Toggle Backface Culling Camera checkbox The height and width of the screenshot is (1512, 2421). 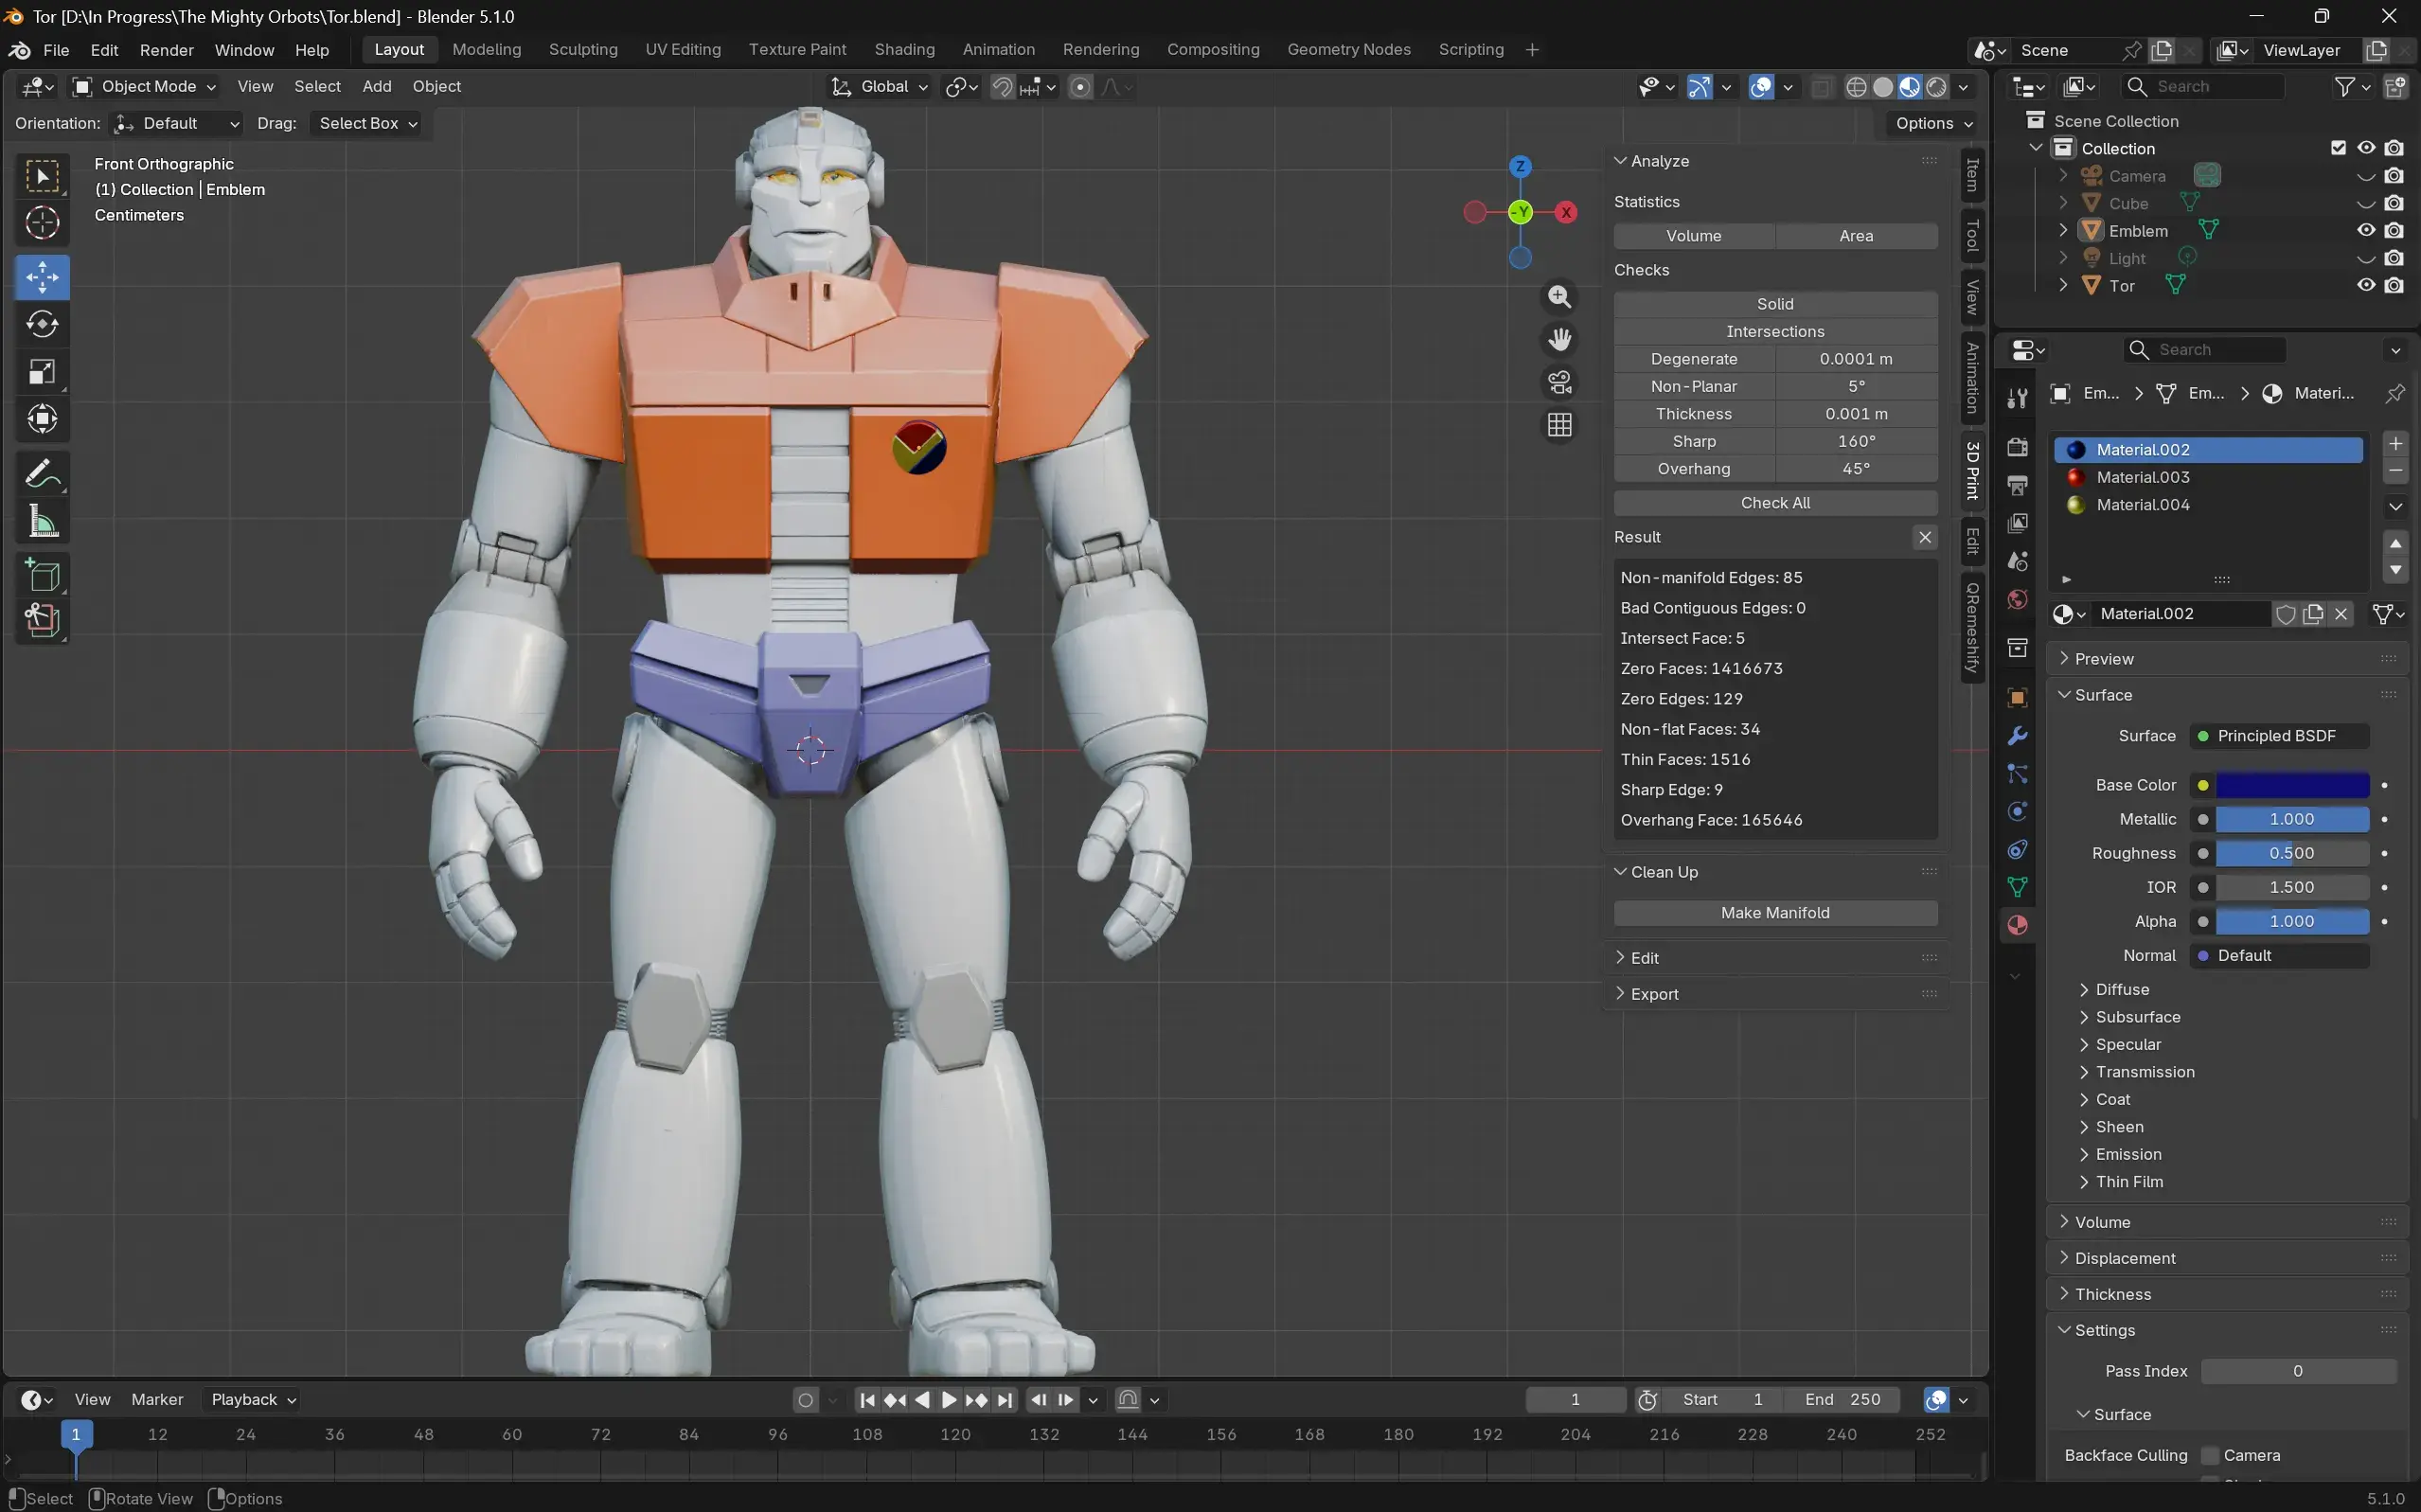pyautogui.click(x=2210, y=1455)
